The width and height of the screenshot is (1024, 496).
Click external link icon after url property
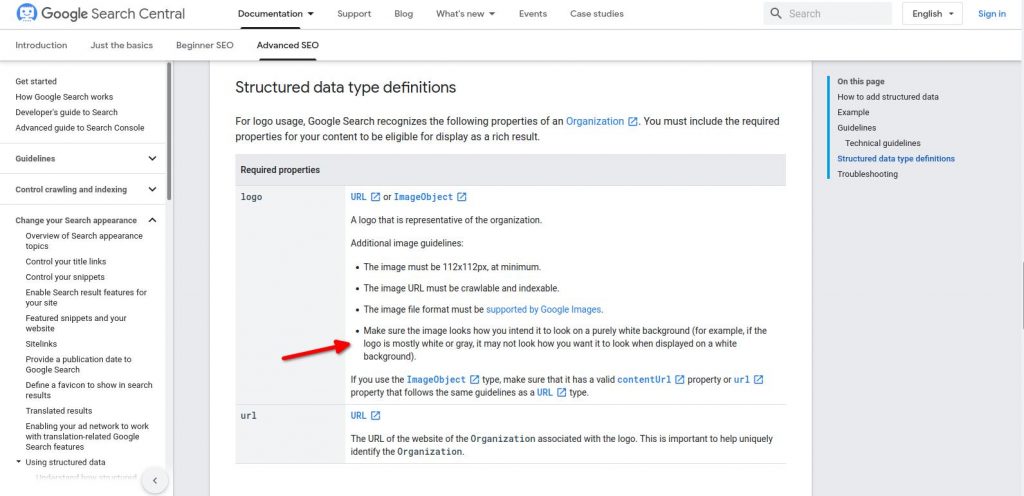pos(758,380)
